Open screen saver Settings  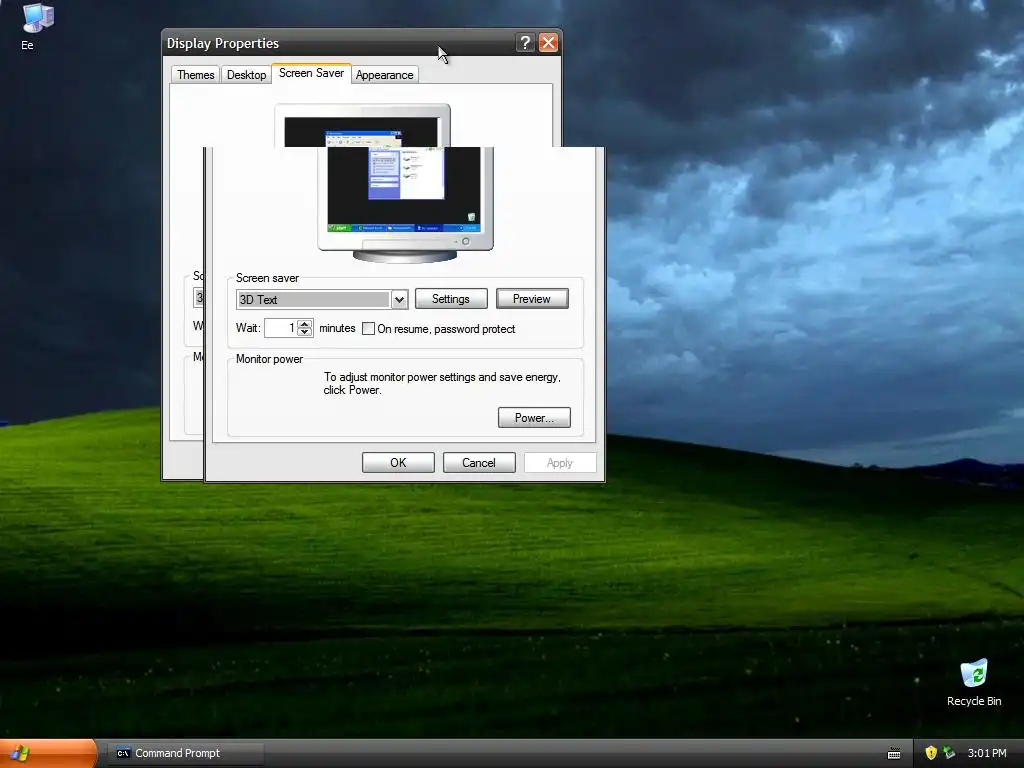451,299
